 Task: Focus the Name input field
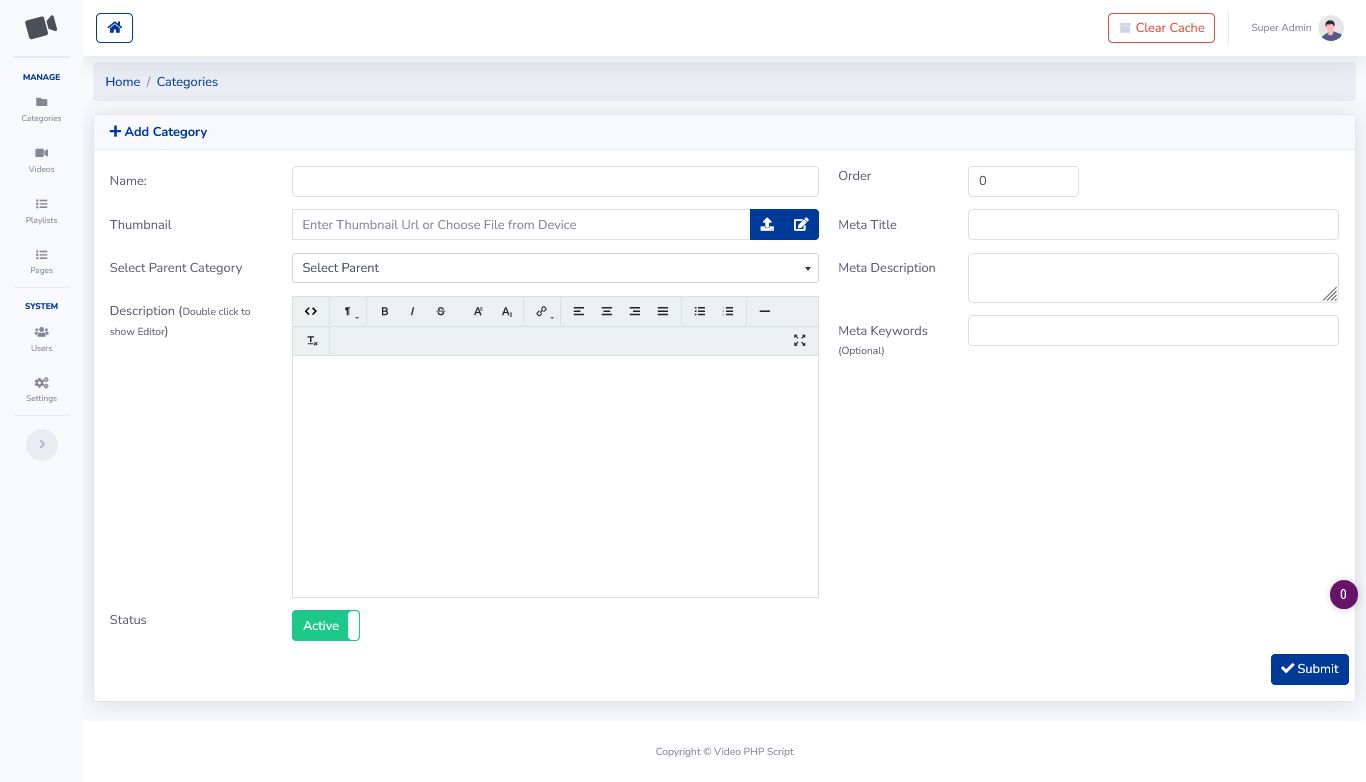[555, 181]
